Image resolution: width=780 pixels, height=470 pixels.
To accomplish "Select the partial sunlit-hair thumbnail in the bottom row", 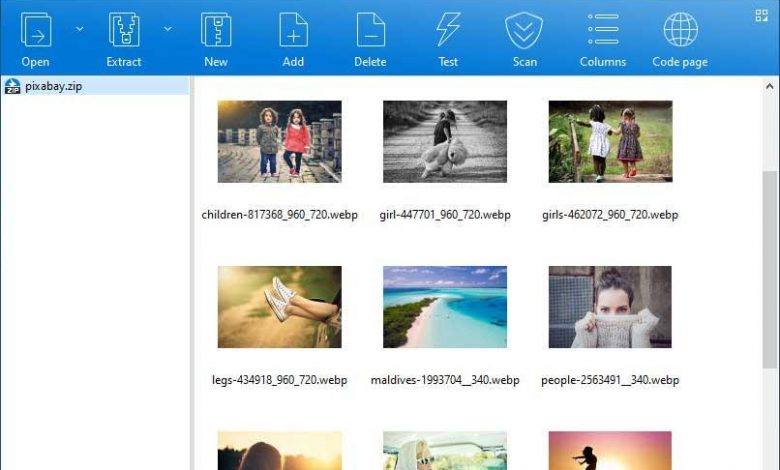I will coord(280,451).
